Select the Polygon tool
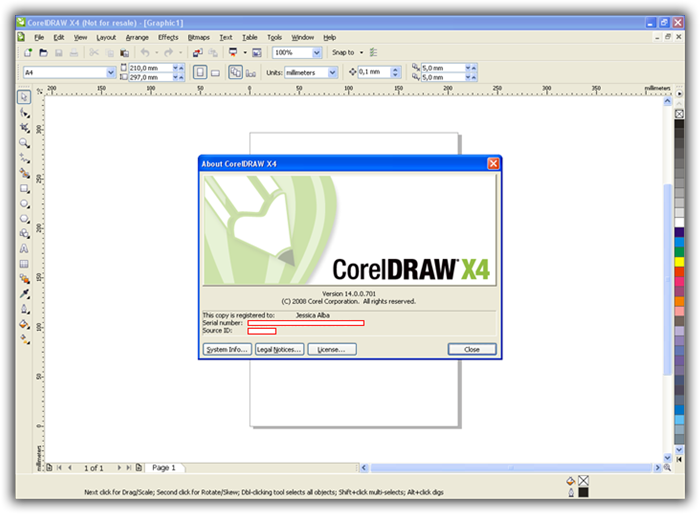The image size is (700, 514). pyautogui.click(x=24, y=219)
